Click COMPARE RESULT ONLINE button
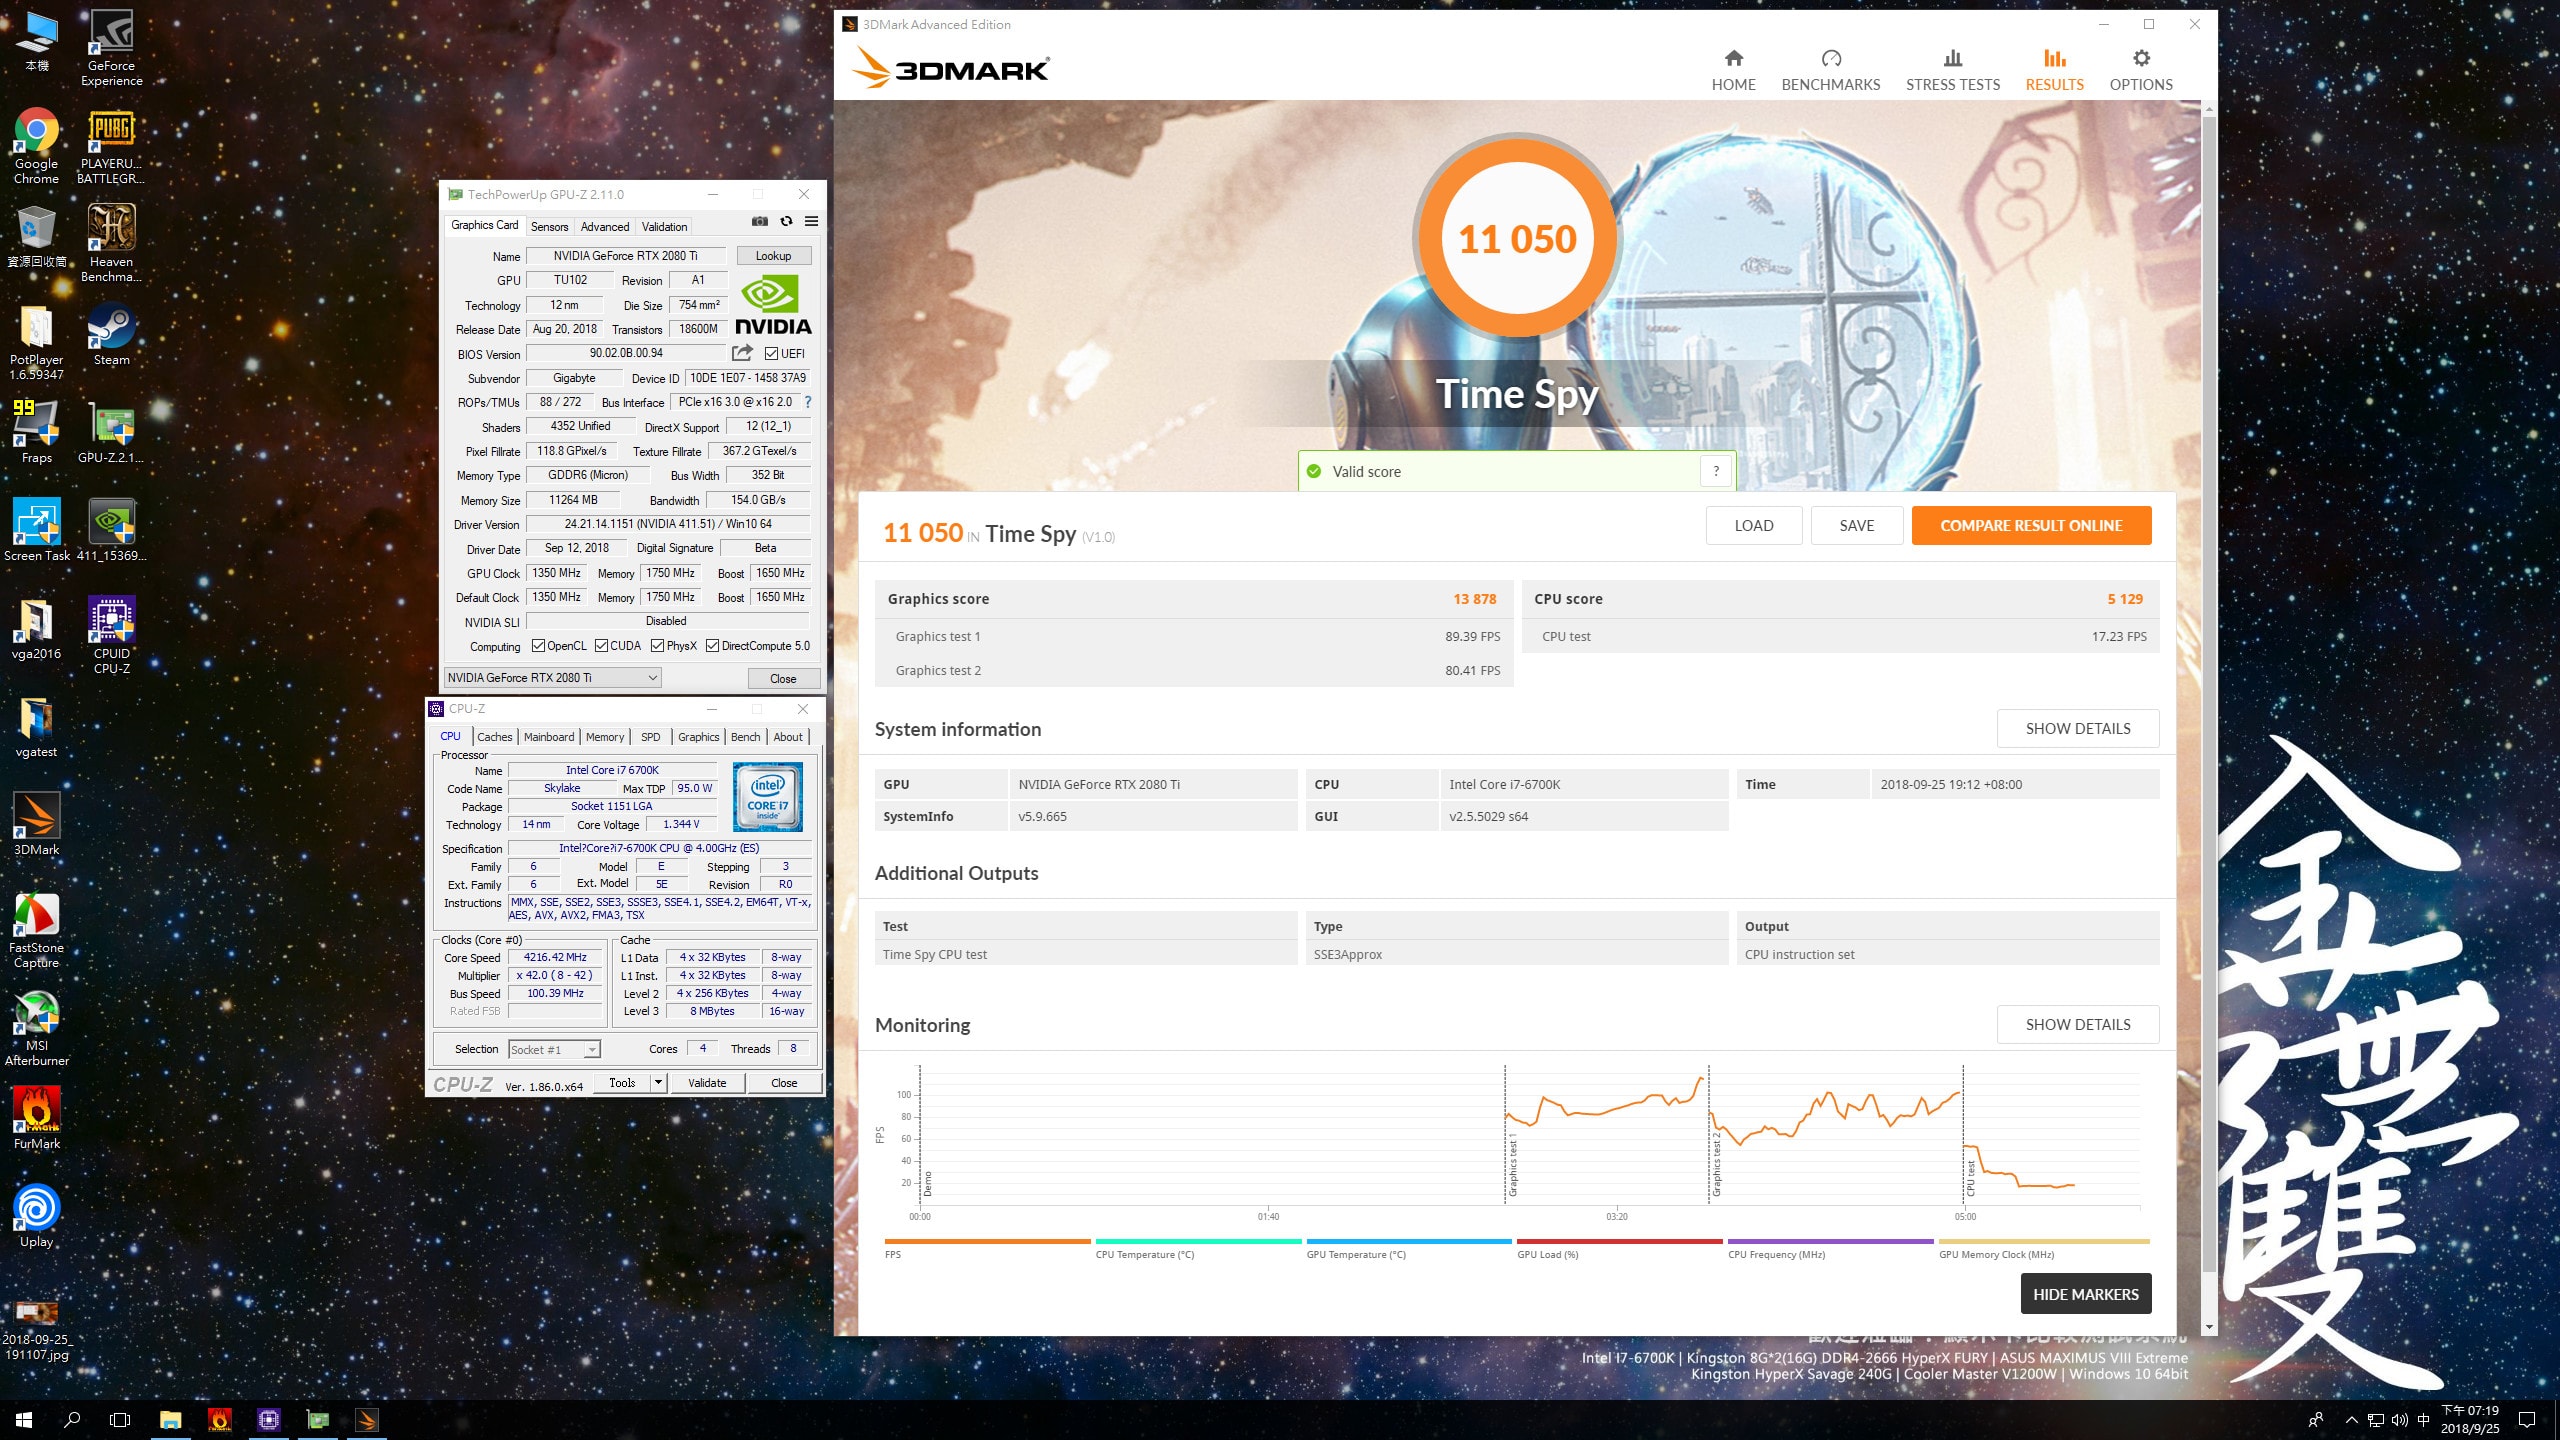Viewport: 2560px width, 1440px height. pyautogui.click(x=2031, y=525)
